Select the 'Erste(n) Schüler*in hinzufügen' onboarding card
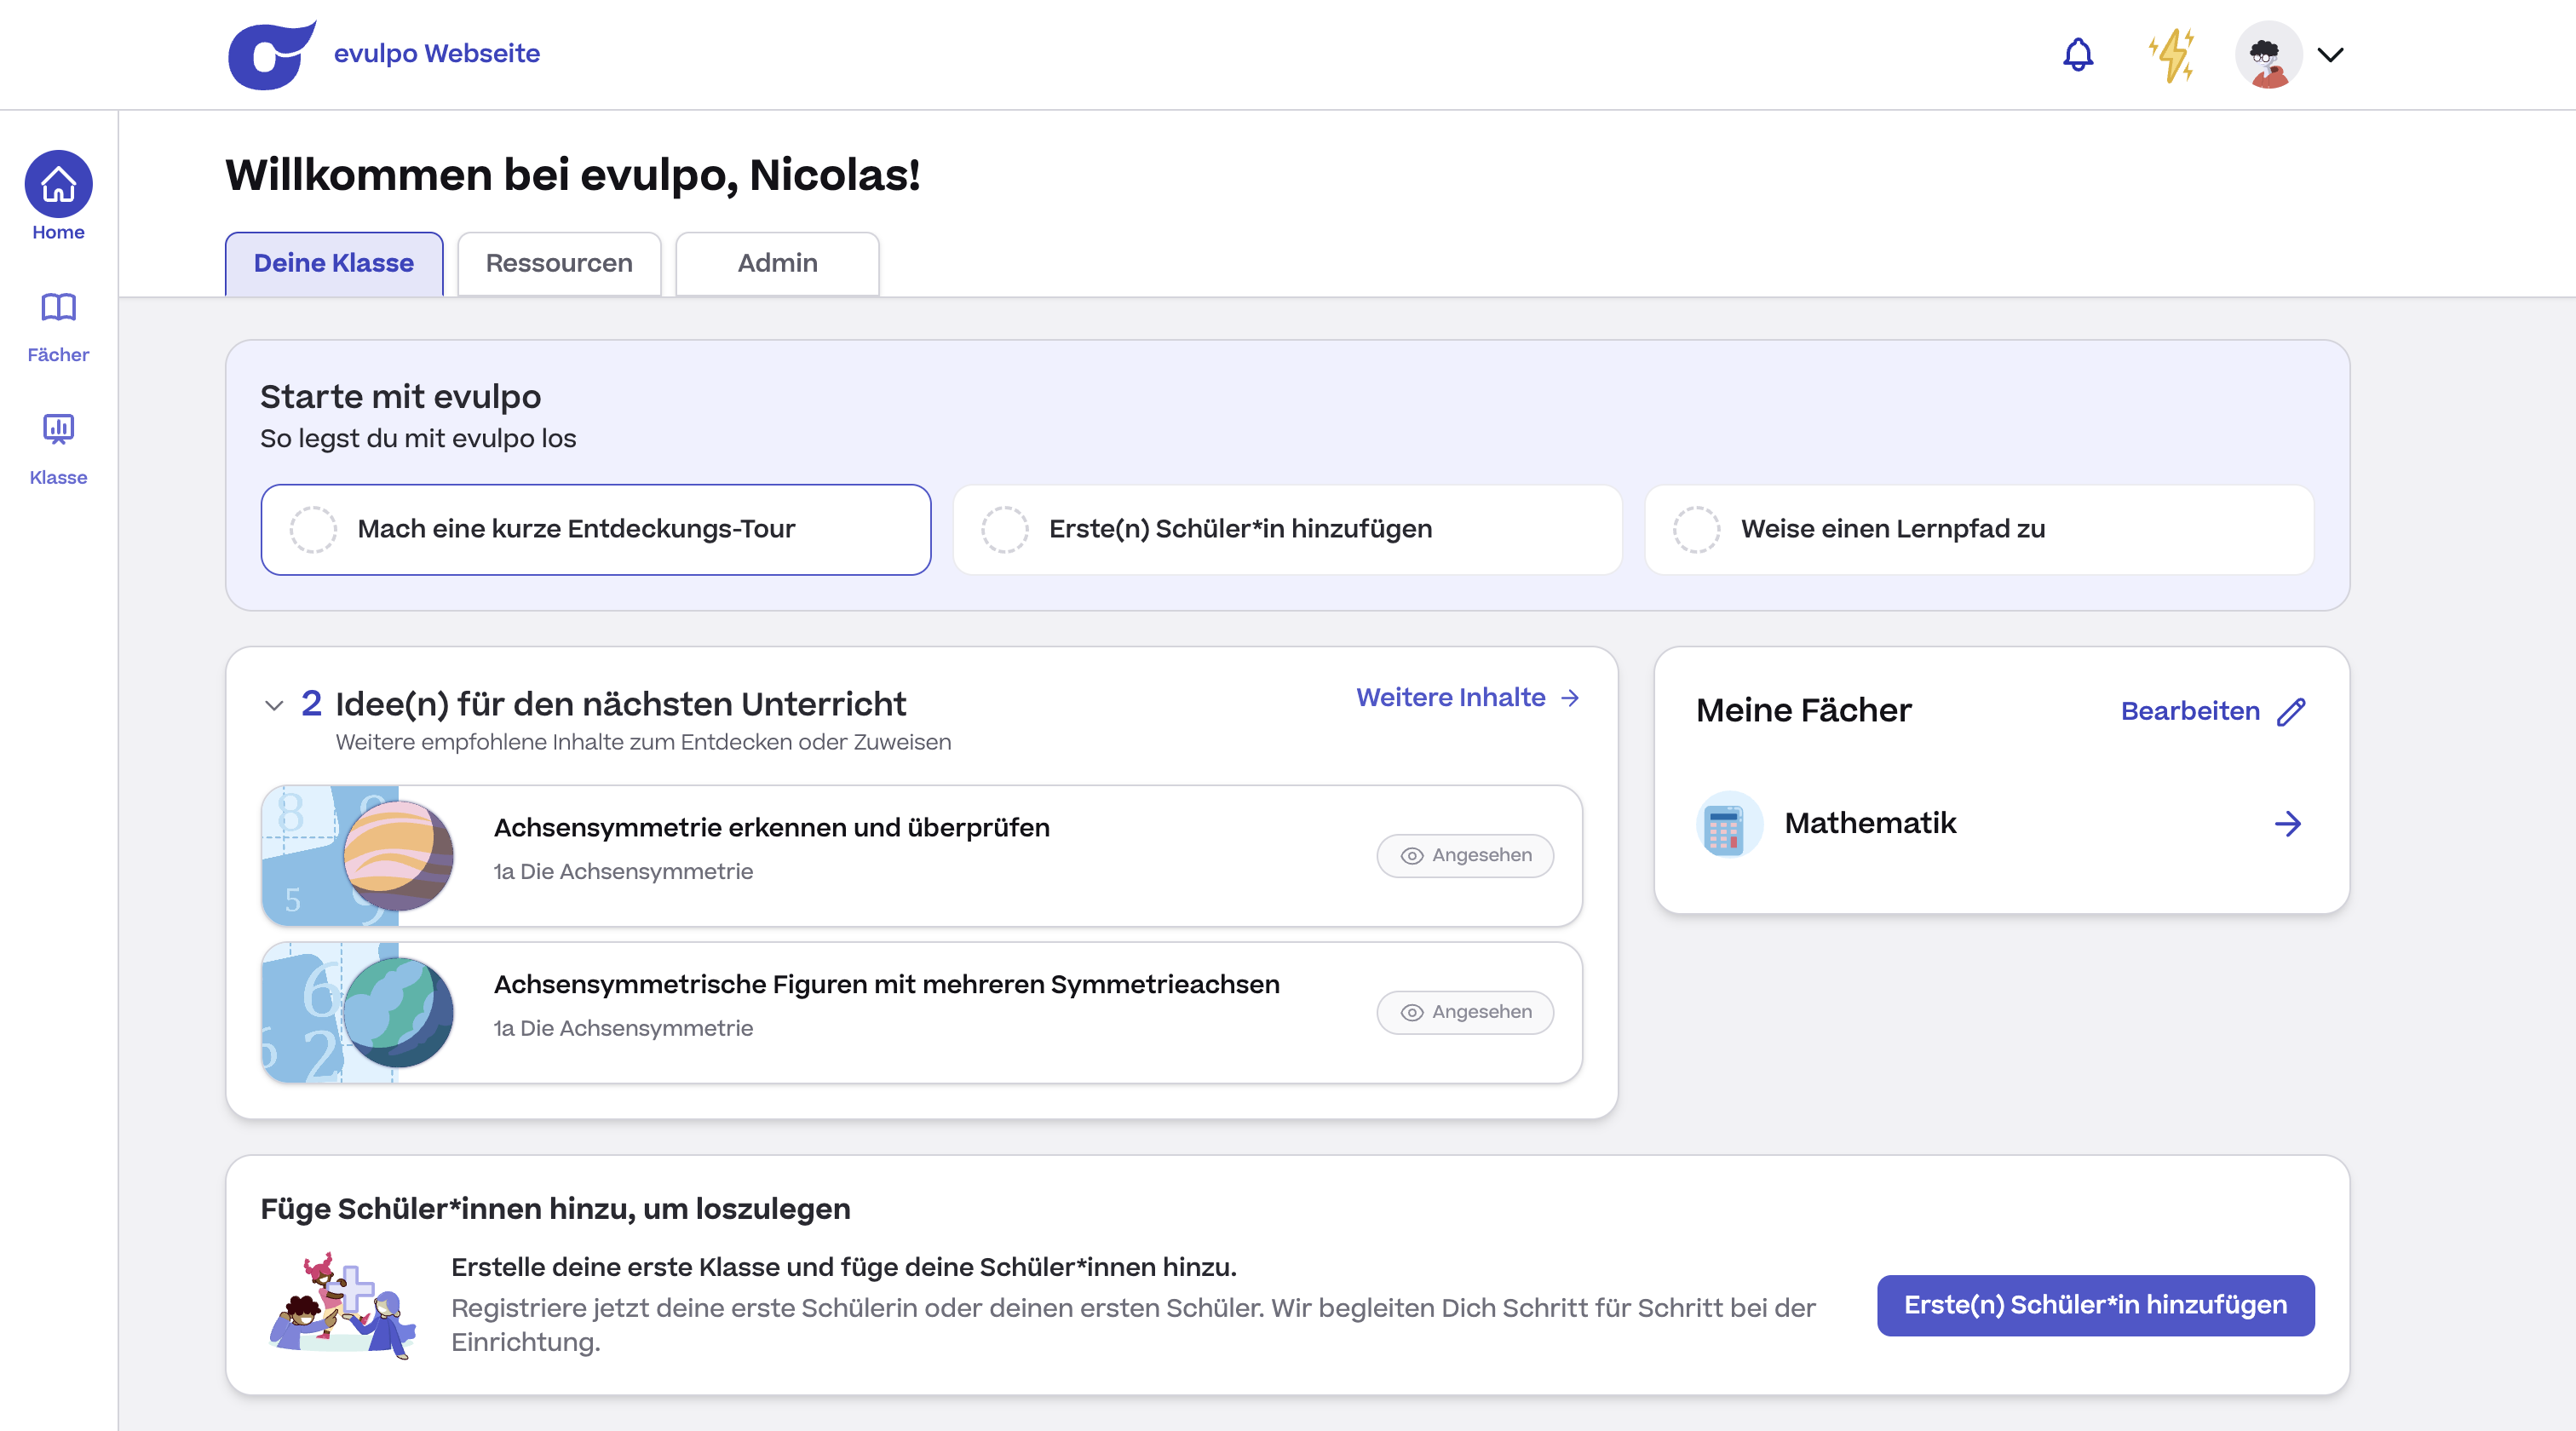Image resolution: width=2576 pixels, height=1431 pixels. click(1287, 529)
